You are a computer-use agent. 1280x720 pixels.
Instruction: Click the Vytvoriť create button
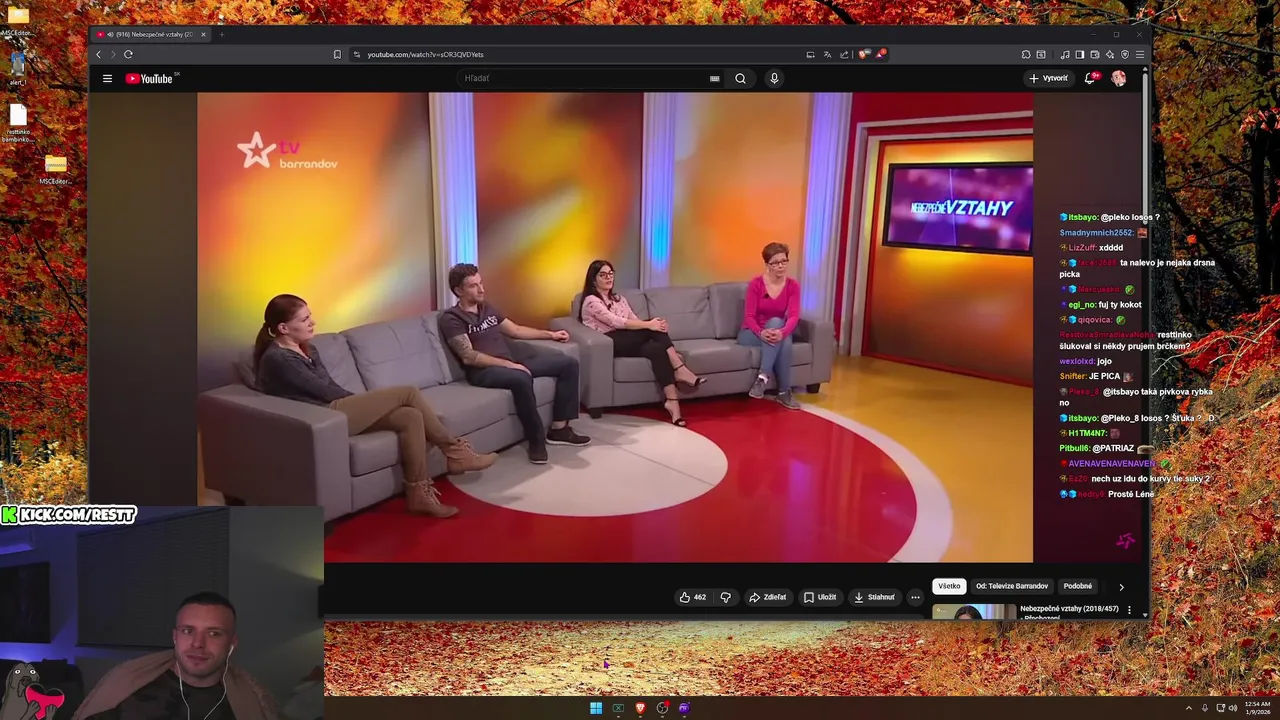(1048, 78)
